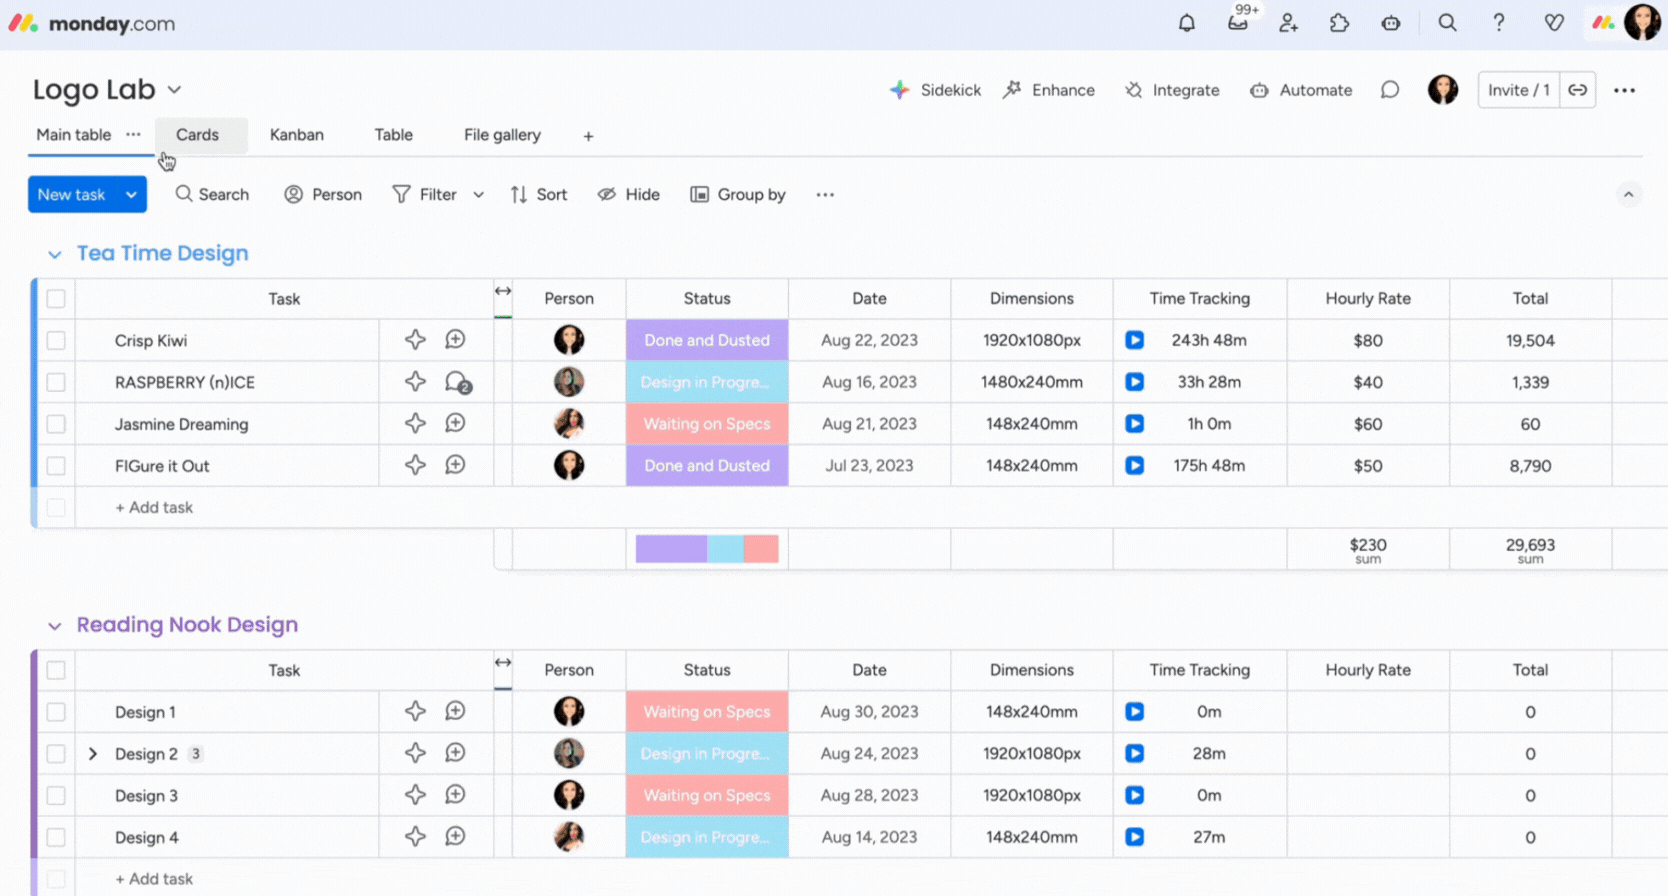
Task: Check the Crisp Kiwi row checkbox
Action: tap(56, 340)
